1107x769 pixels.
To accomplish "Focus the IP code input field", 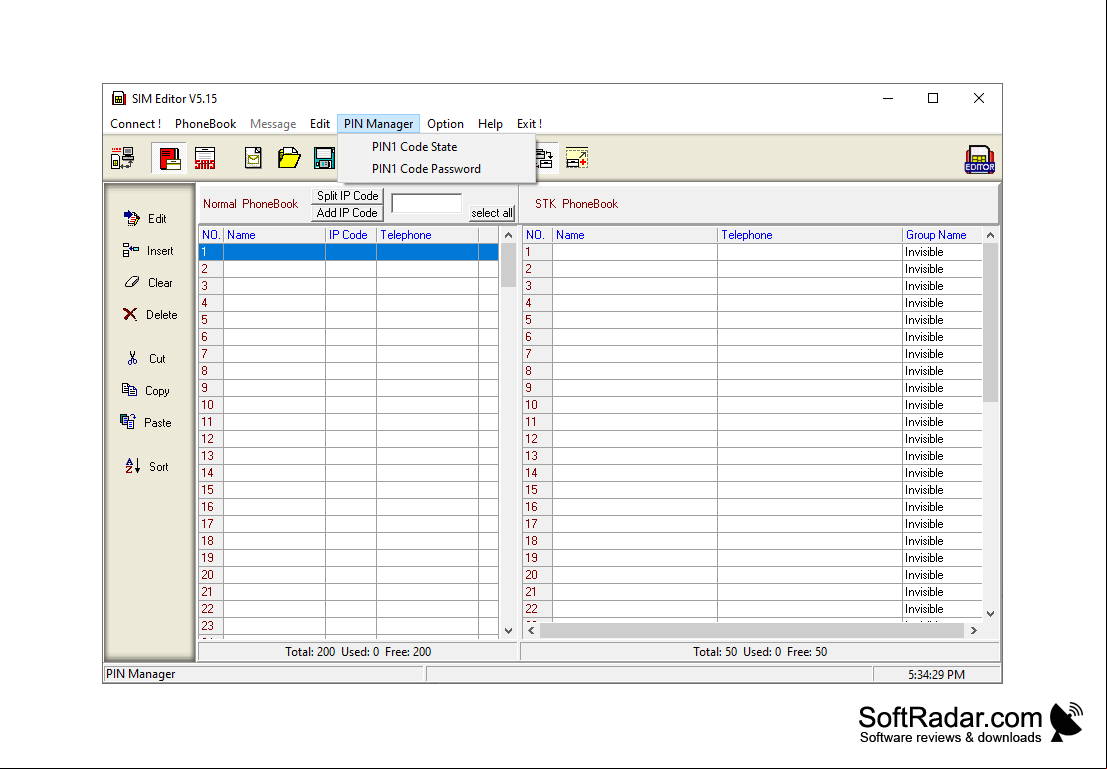I will click(x=426, y=203).
